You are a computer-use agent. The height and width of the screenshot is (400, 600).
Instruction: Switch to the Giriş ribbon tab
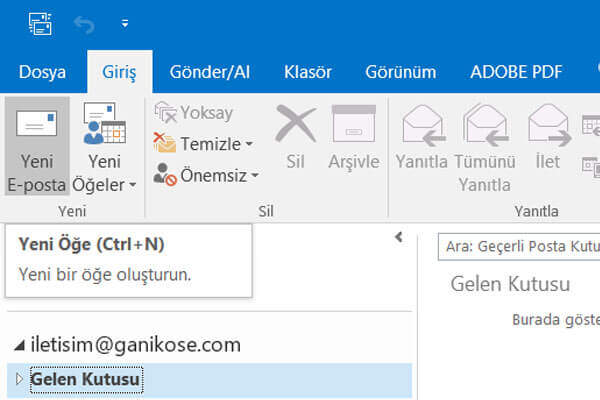[x=119, y=72]
